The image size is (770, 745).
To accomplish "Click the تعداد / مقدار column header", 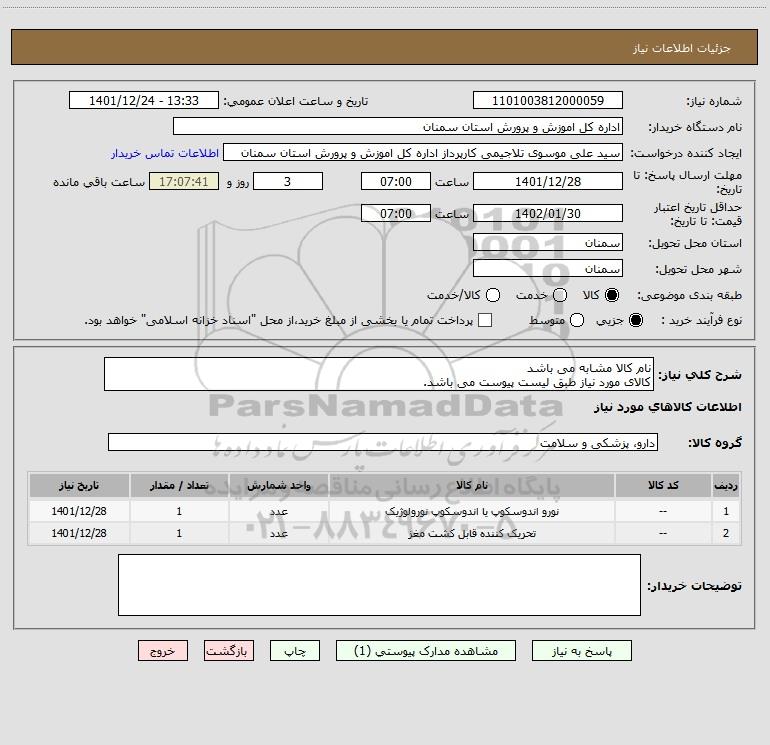I will (179, 485).
